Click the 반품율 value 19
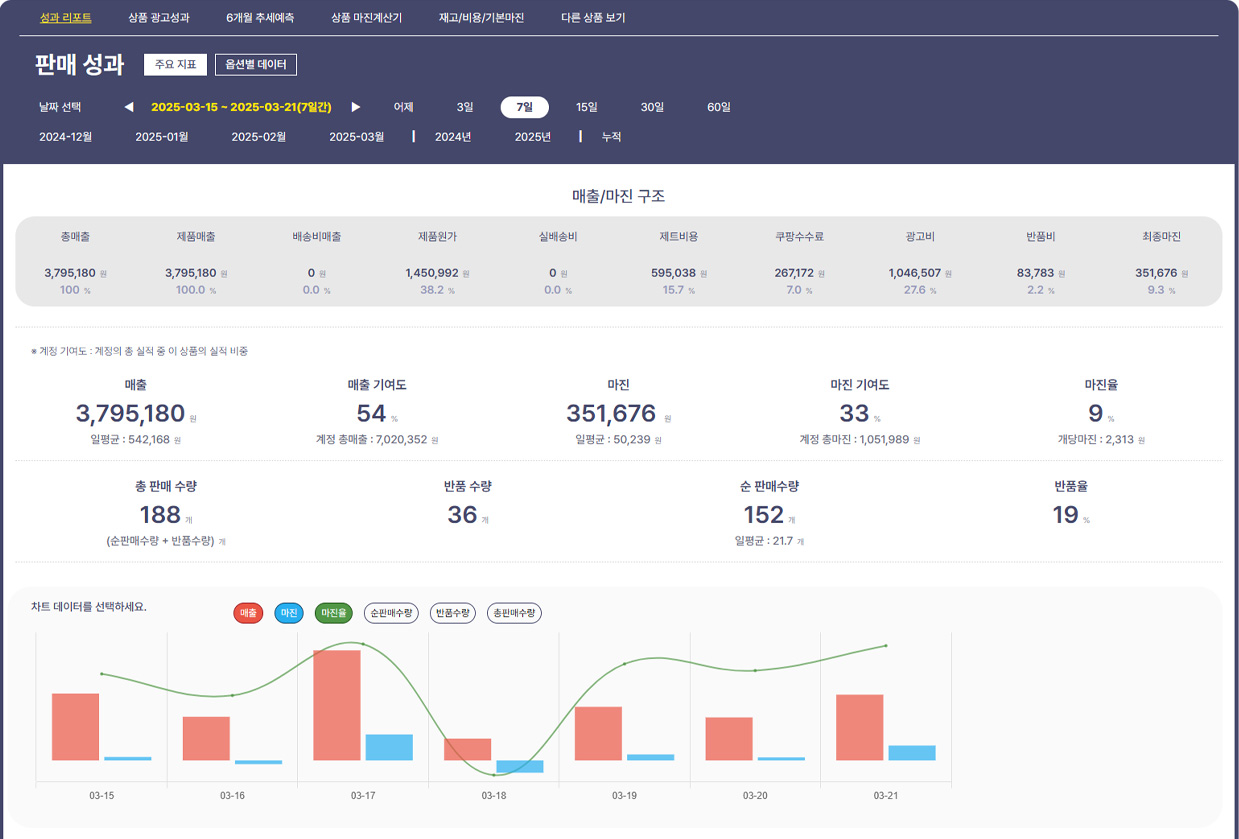The height and width of the screenshot is (839, 1239). click(x=1065, y=515)
